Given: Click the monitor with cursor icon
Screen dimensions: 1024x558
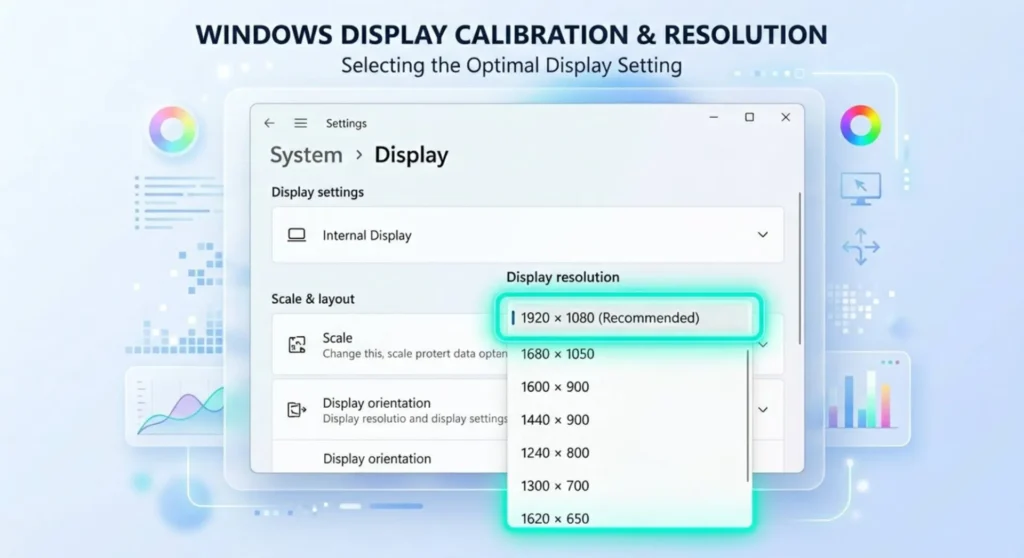Looking at the screenshot, I should 861,189.
